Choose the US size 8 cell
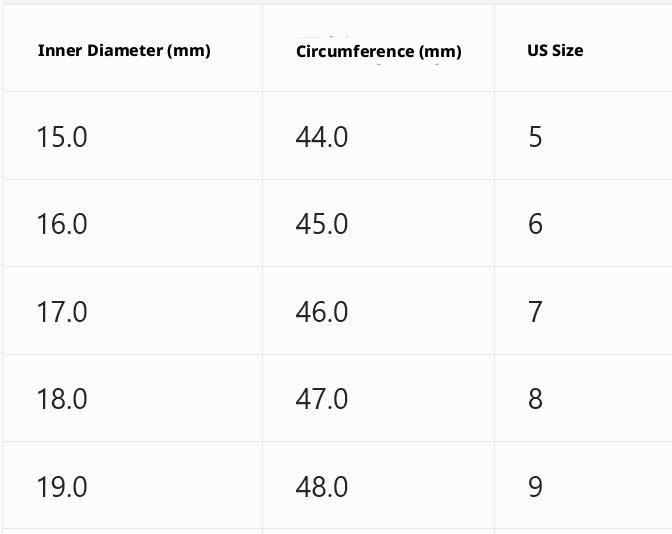Image resolution: width=672 pixels, height=534 pixels. pos(535,399)
